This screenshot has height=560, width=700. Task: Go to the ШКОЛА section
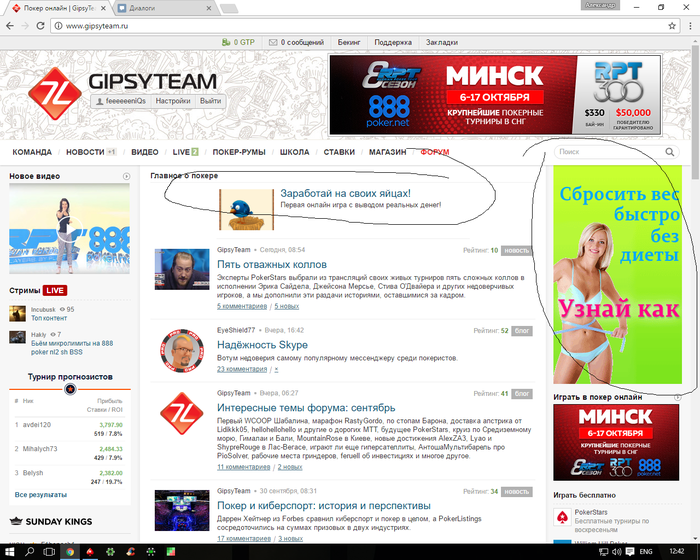(294, 152)
